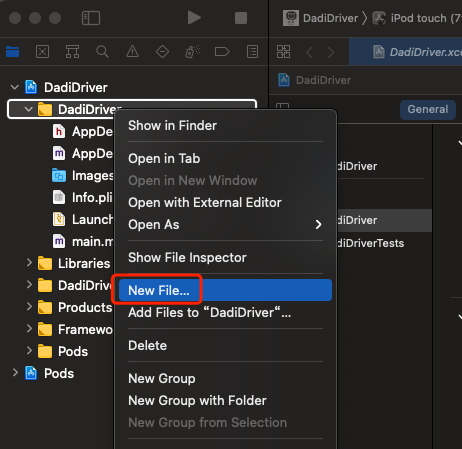Show the Issue navigator warning icon

[x=132, y=52]
